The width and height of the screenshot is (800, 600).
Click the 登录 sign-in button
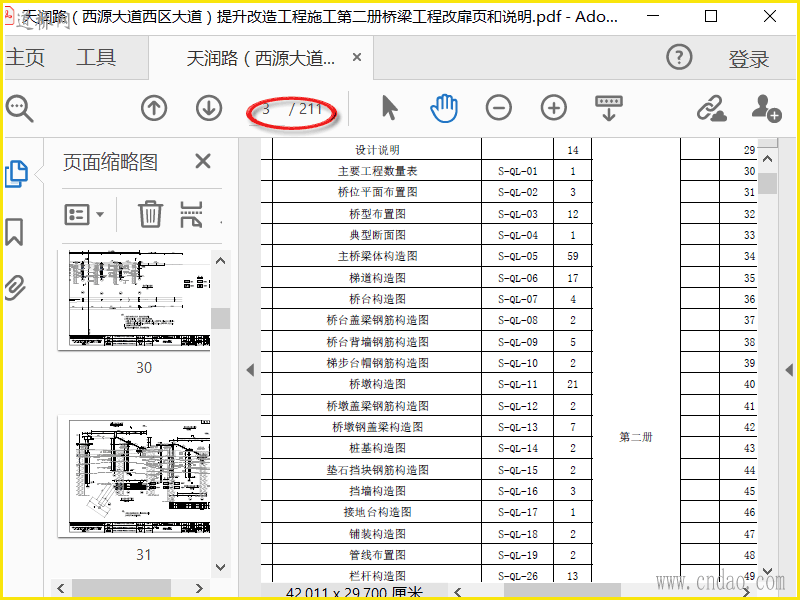[748, 59]
